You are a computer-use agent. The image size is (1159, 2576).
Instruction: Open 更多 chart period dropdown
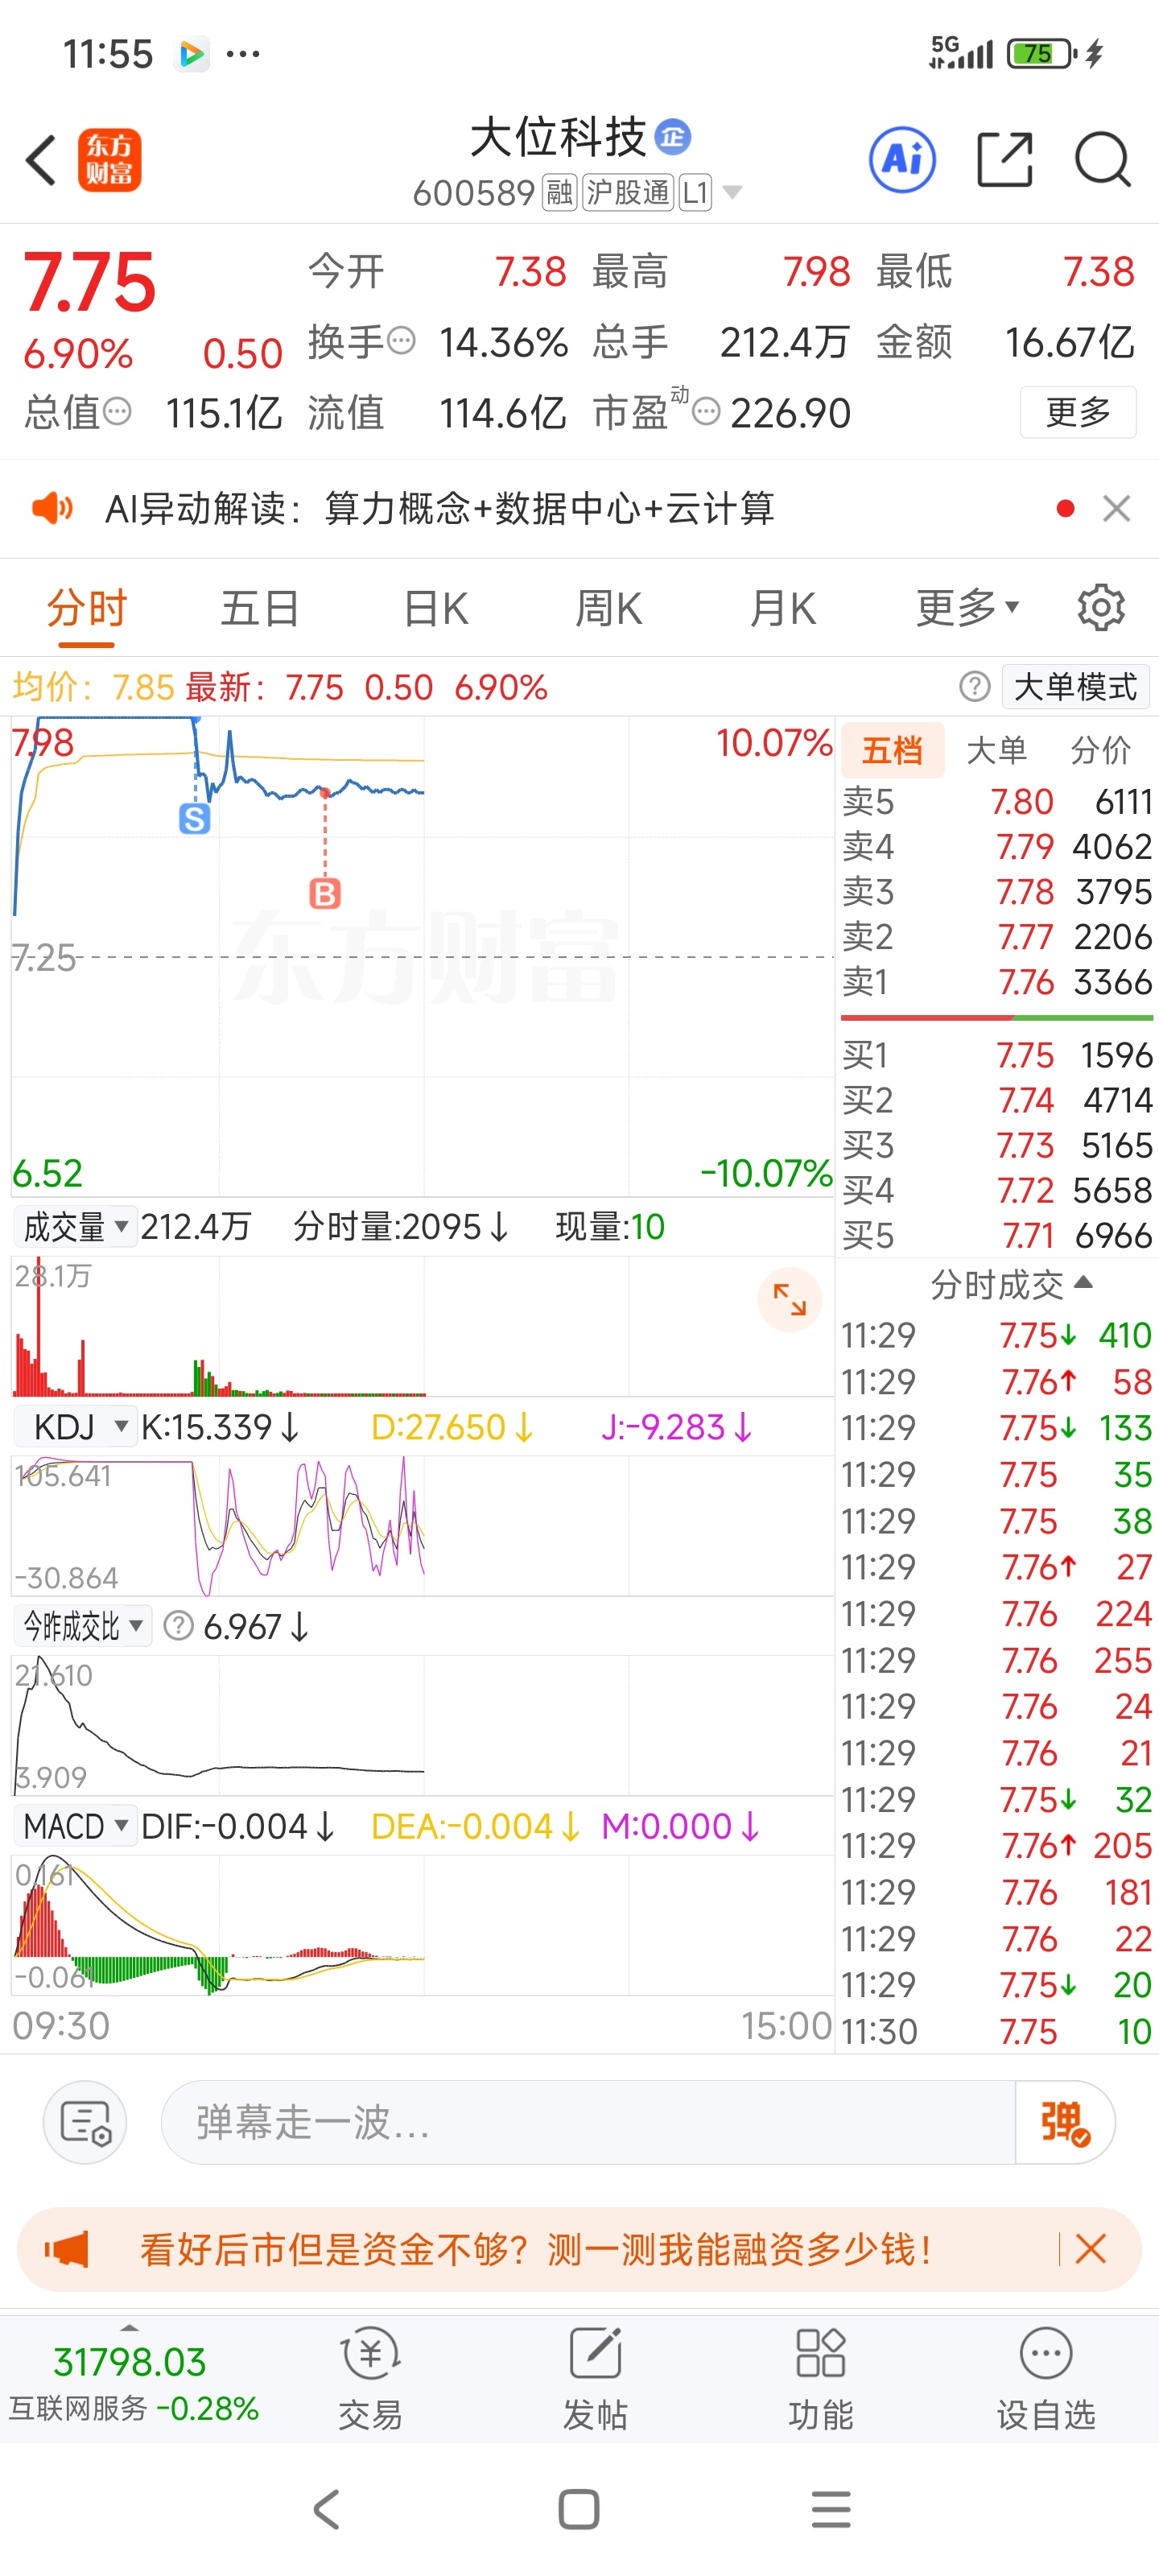pyautogui.click(x=967, y=607)
